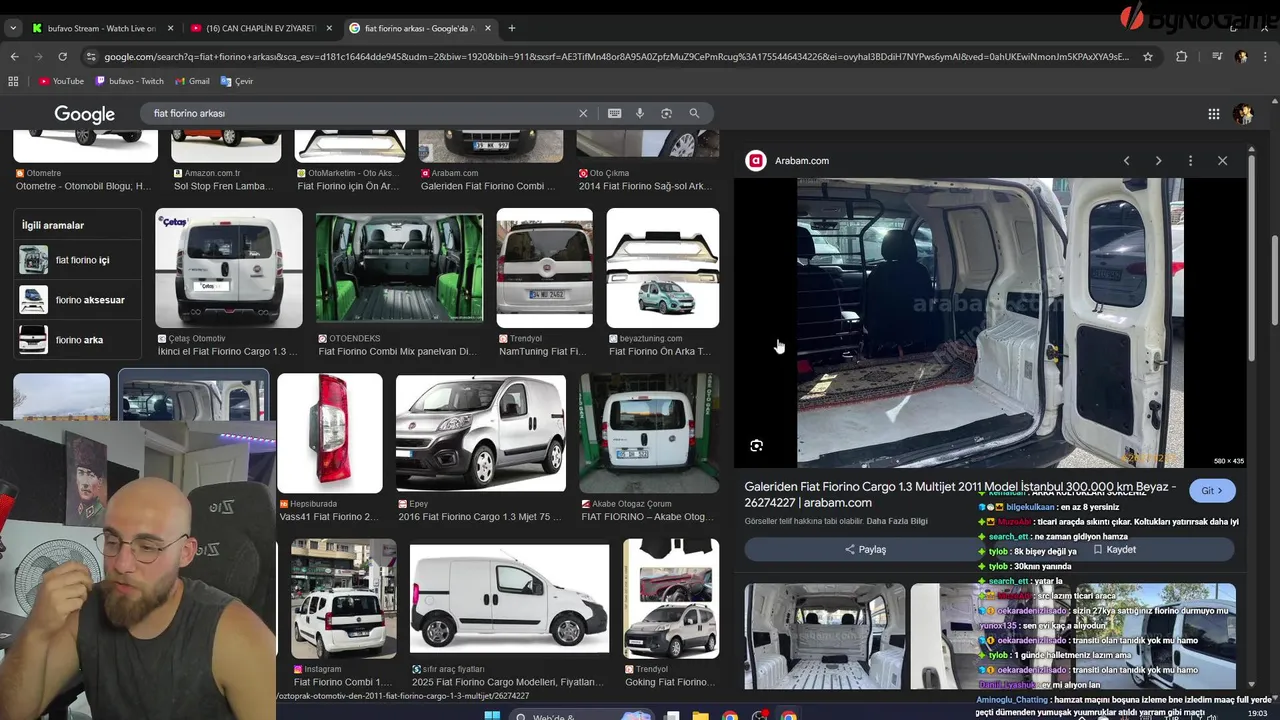Viewport: 1280px width, 720px height.
Task: Open the Windows Start button
Action: click(492, 716)
